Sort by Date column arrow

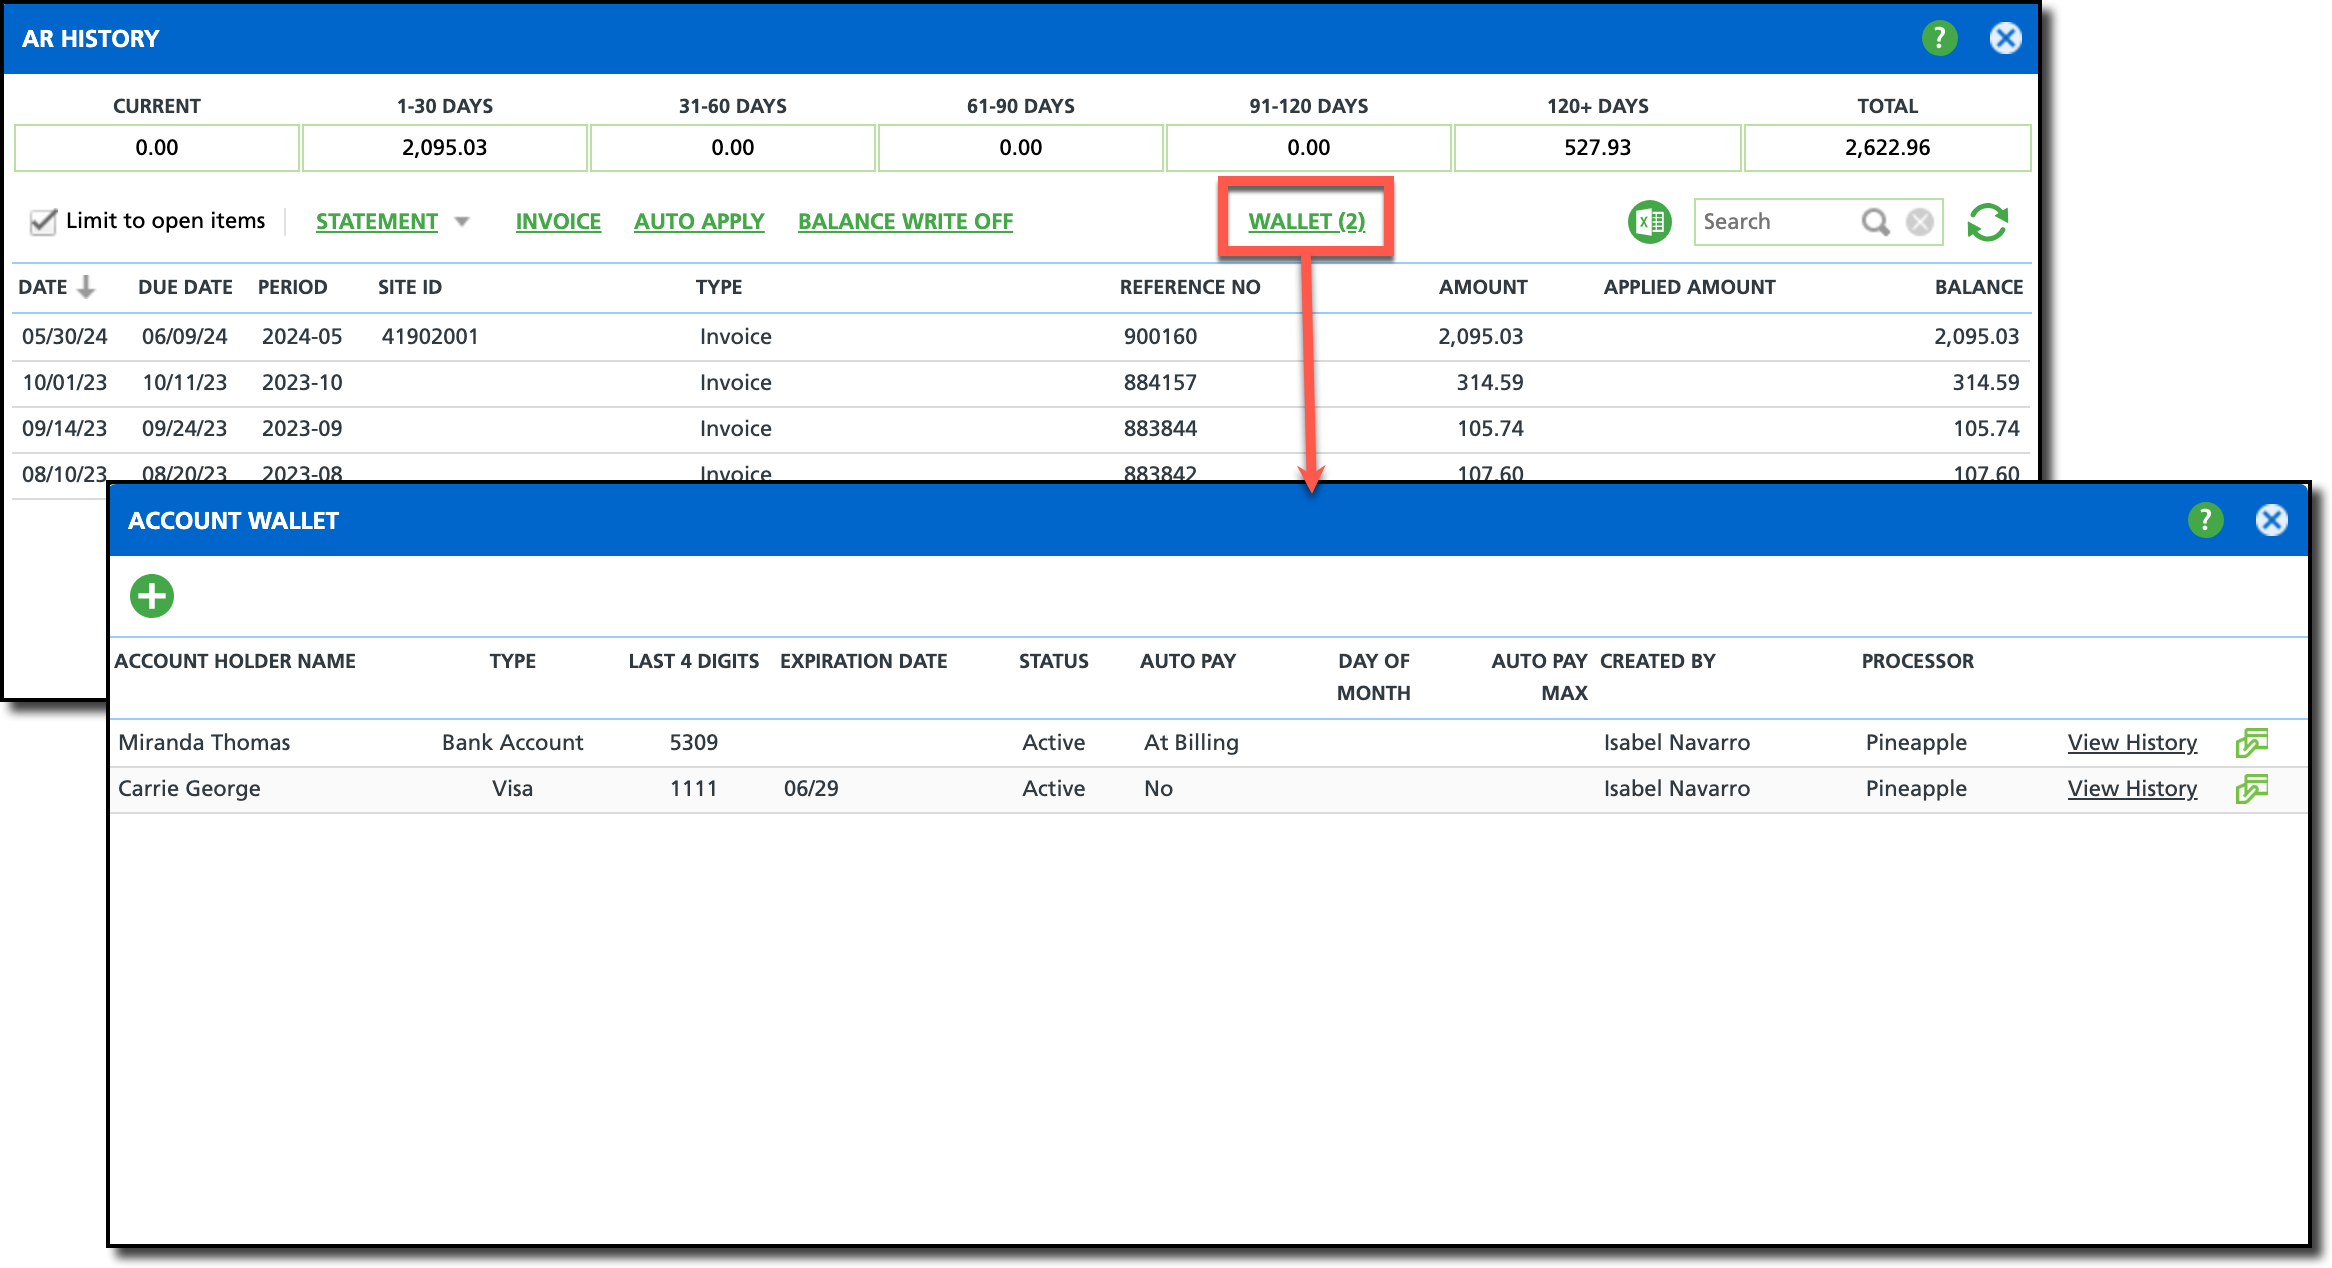coord(87,287)
